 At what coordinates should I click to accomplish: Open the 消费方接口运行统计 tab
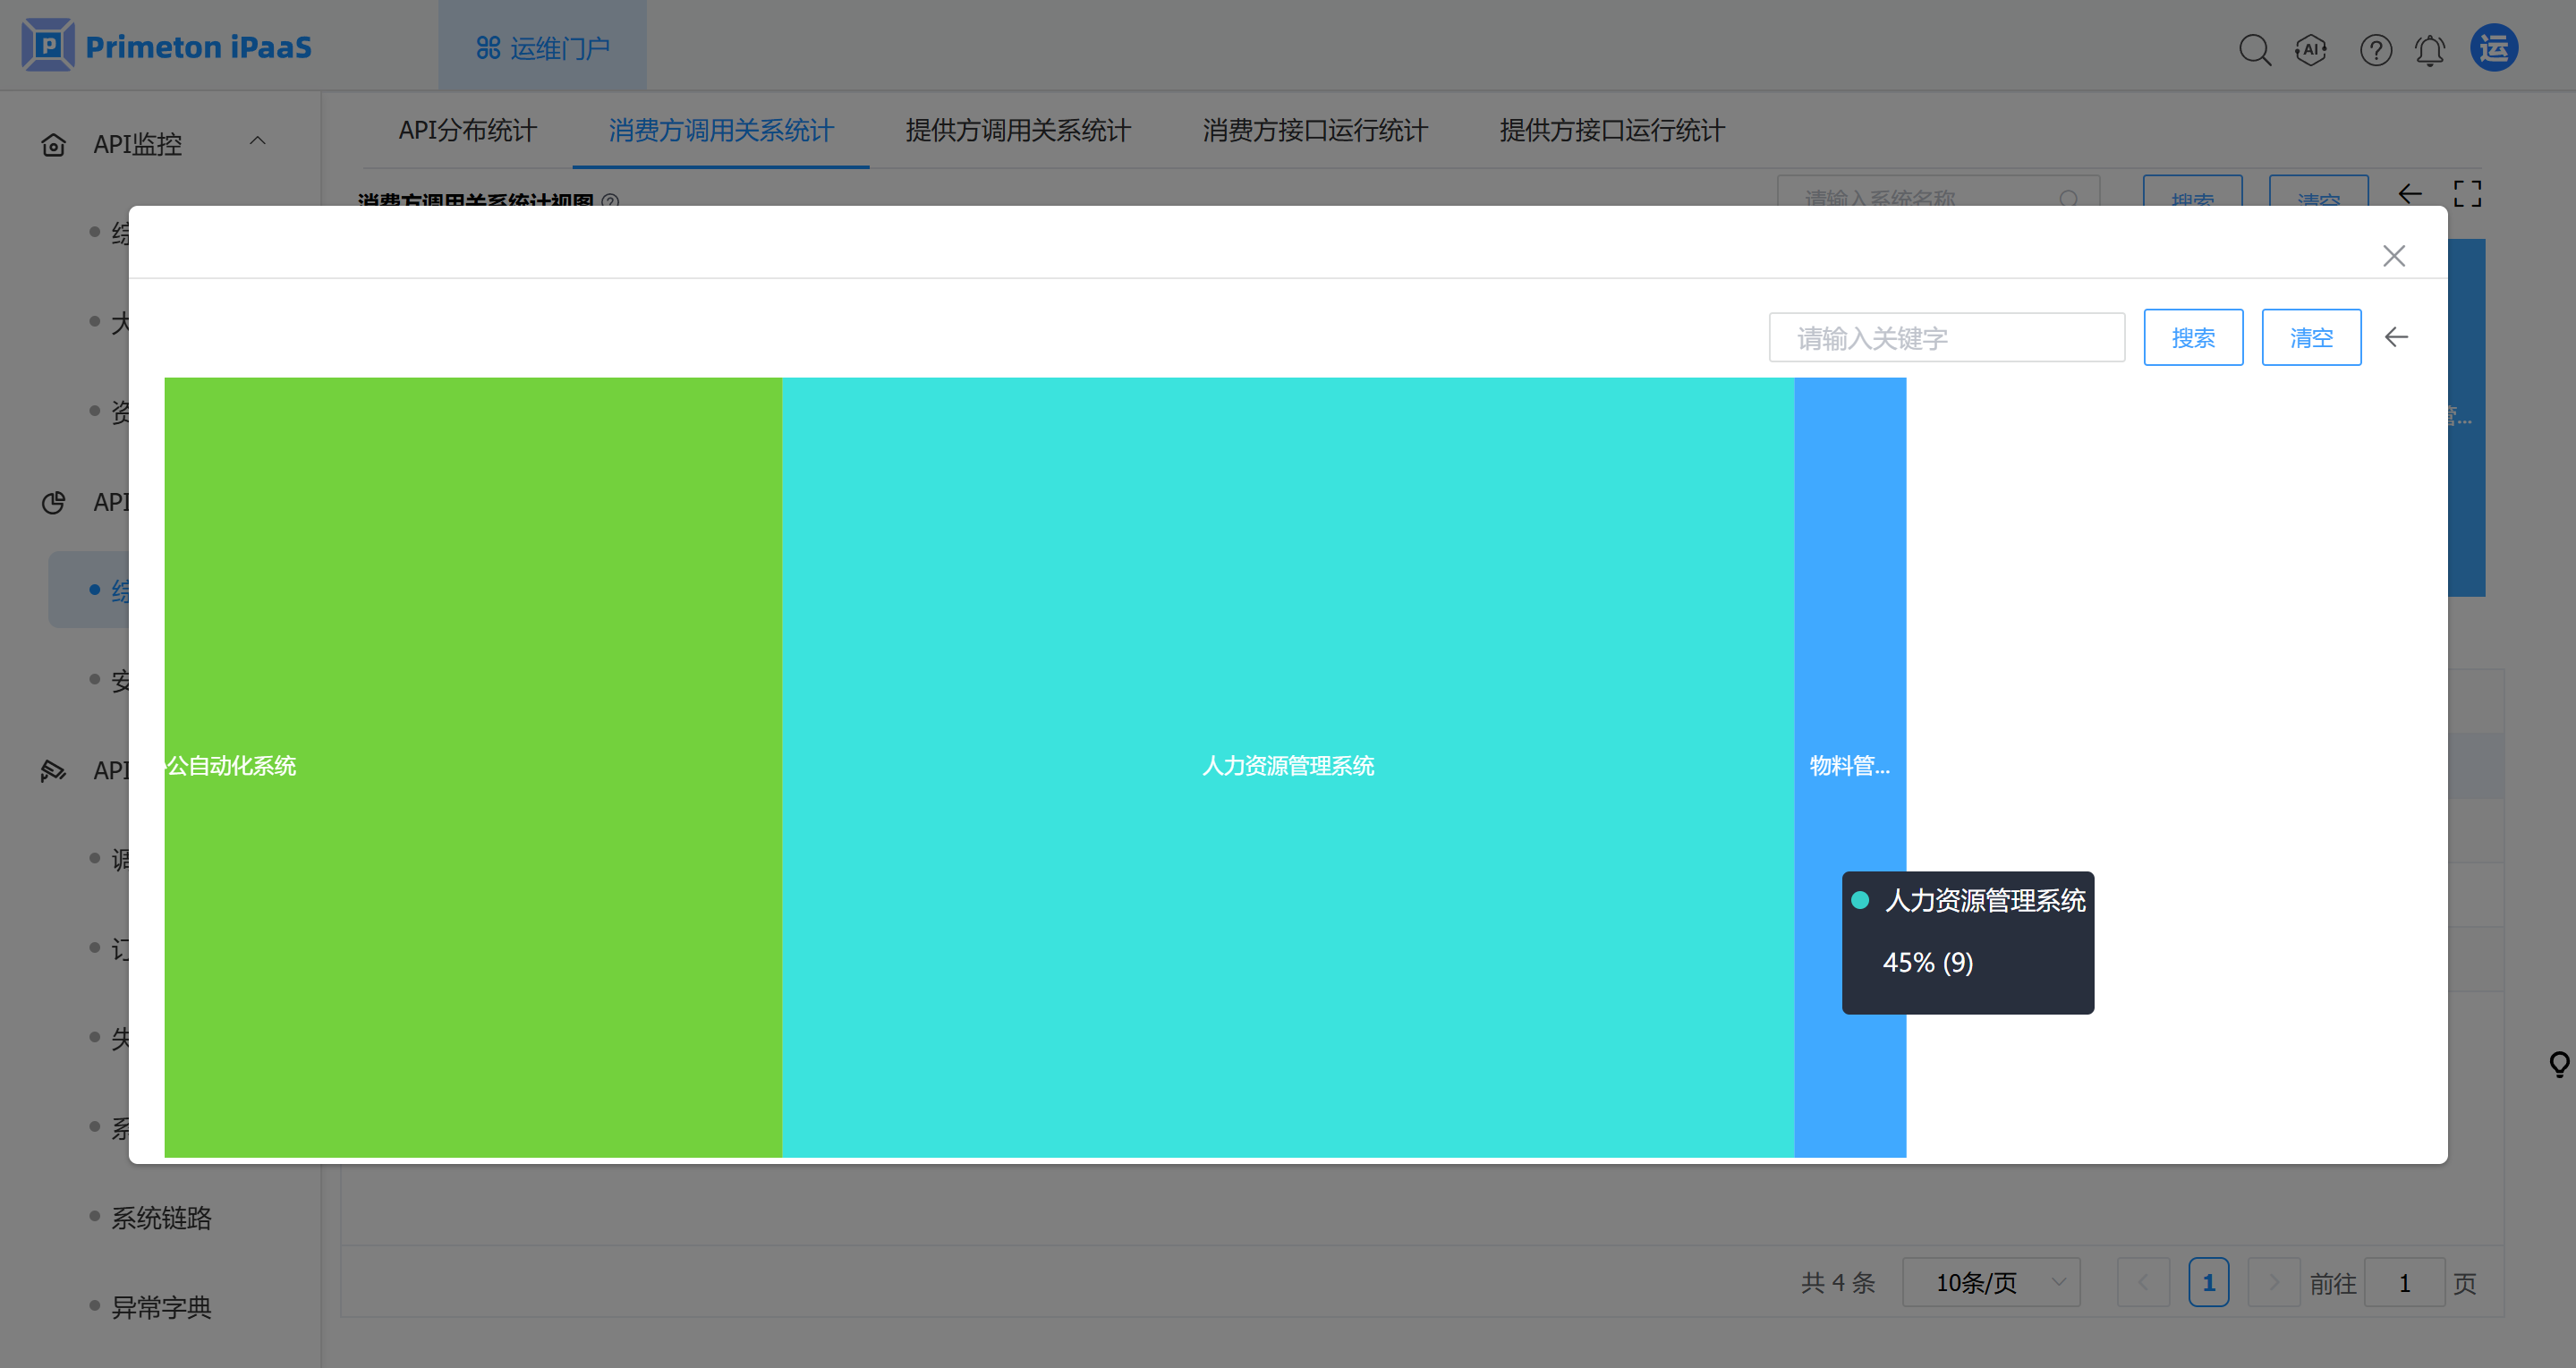pyautogui.click(x=1314, y=130)
